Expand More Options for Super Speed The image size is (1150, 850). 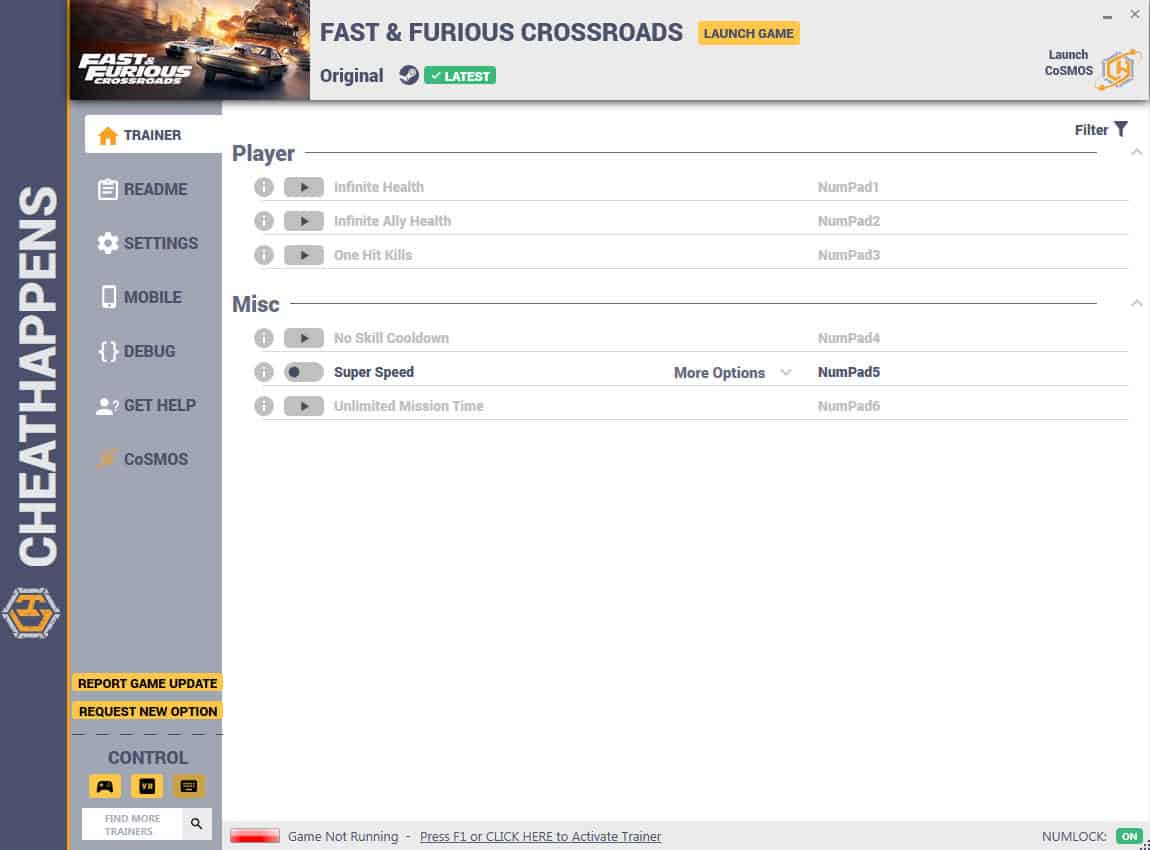tap(732, 373)
